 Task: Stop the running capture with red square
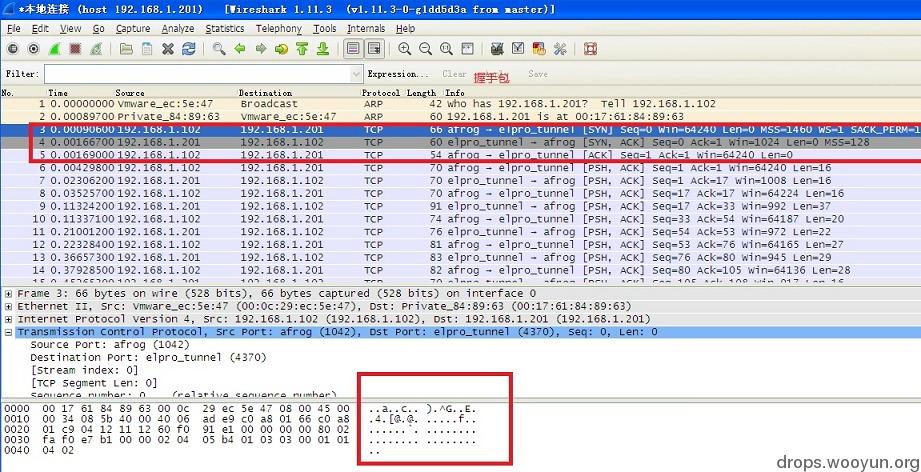click(x=75, y=49)
